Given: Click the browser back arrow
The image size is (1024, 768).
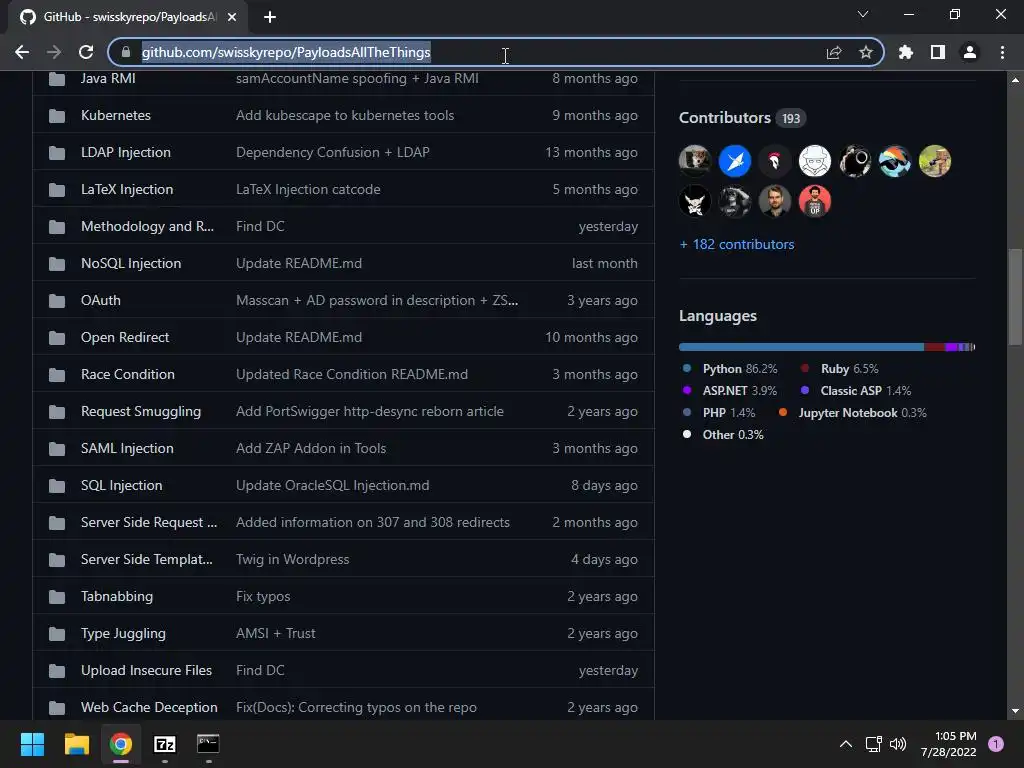Looking at the screenshot, I should [22, 52].
